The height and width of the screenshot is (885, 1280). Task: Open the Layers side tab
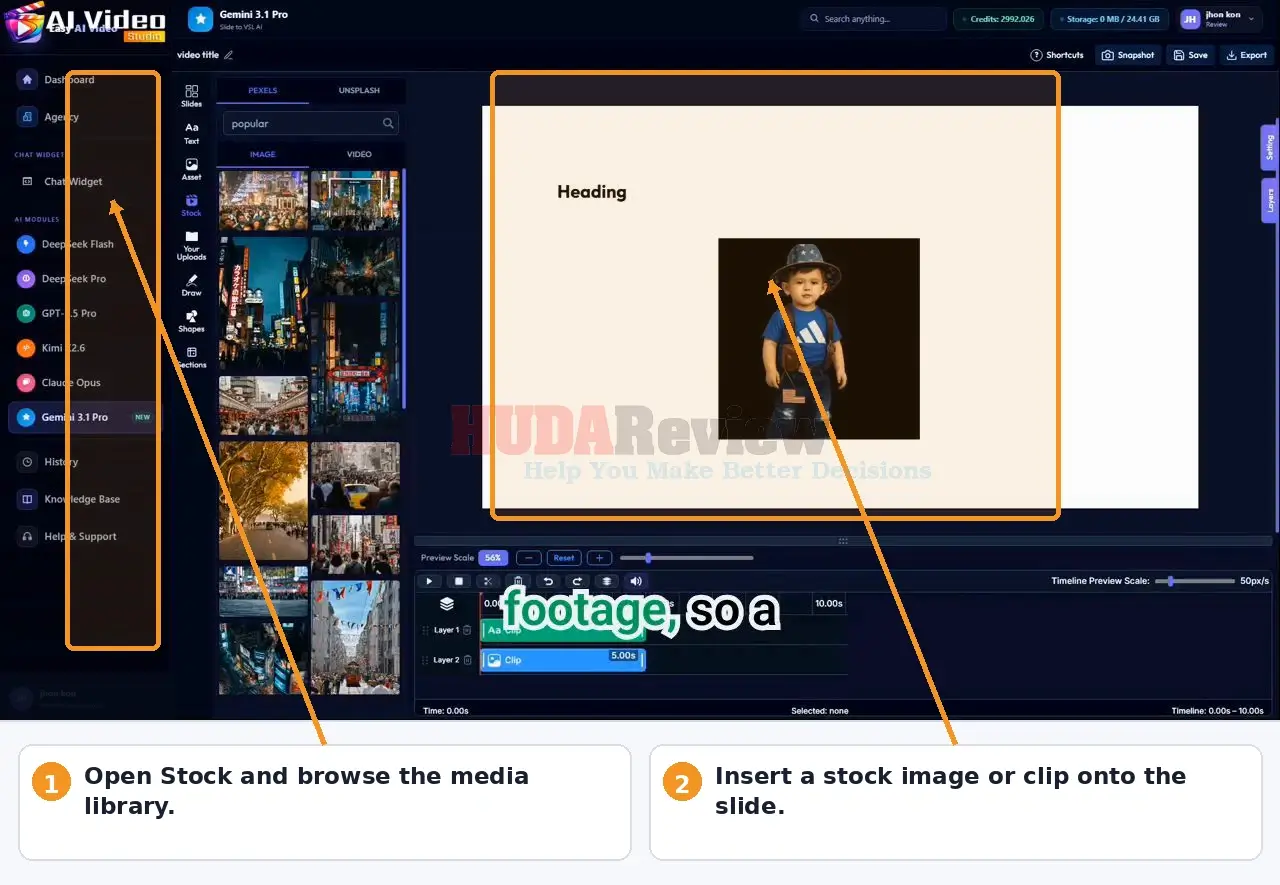click(x=1269, y=200)
